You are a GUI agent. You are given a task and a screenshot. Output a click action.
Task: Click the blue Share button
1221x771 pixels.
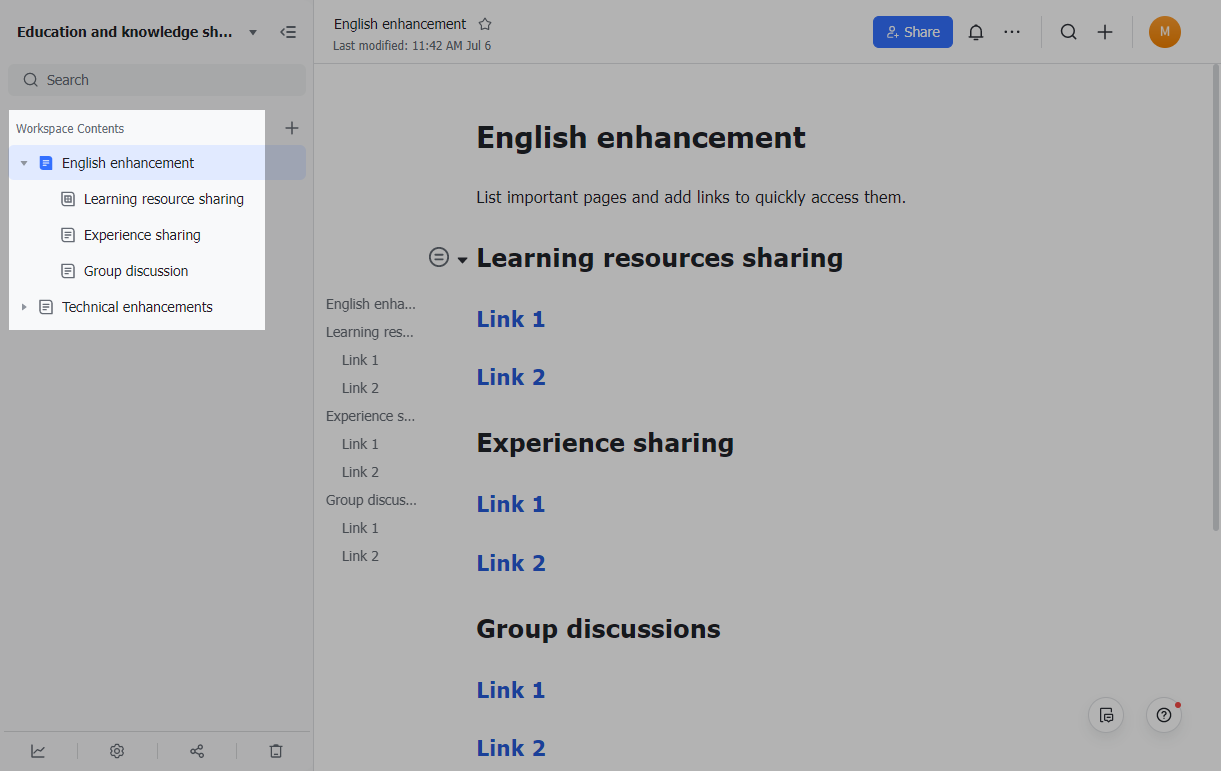pyautogui.click(x=912, y=32)
